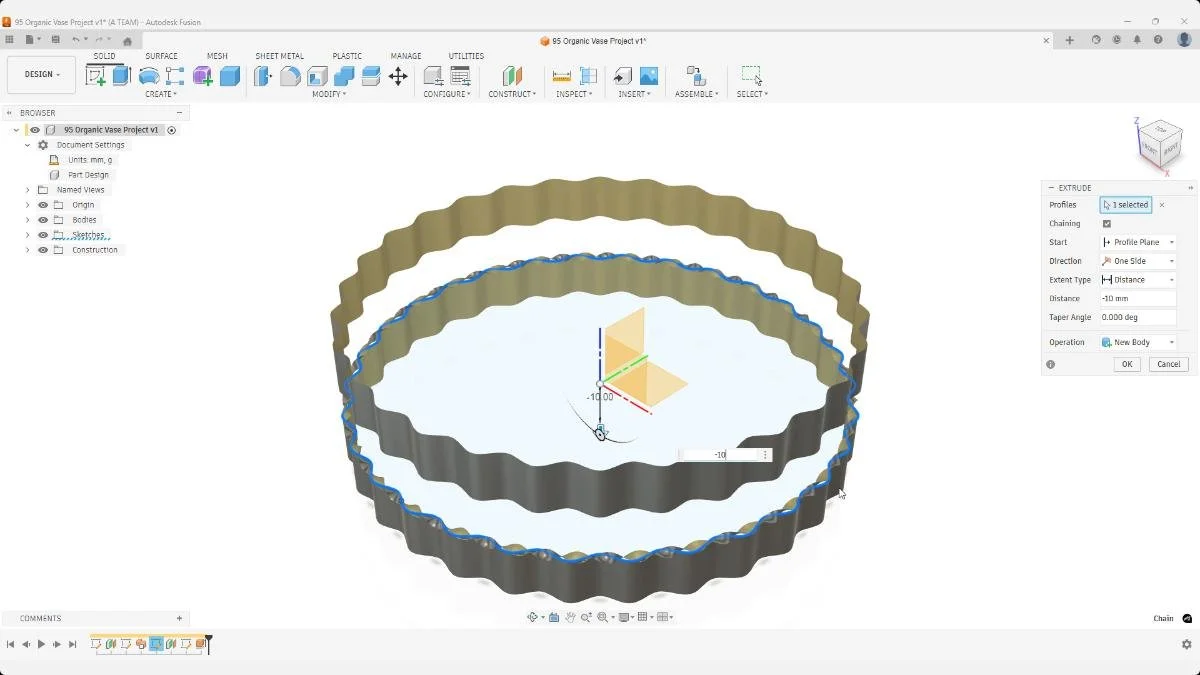Activate the Revolve tool
1200x675 pixels.
[149, 75]
